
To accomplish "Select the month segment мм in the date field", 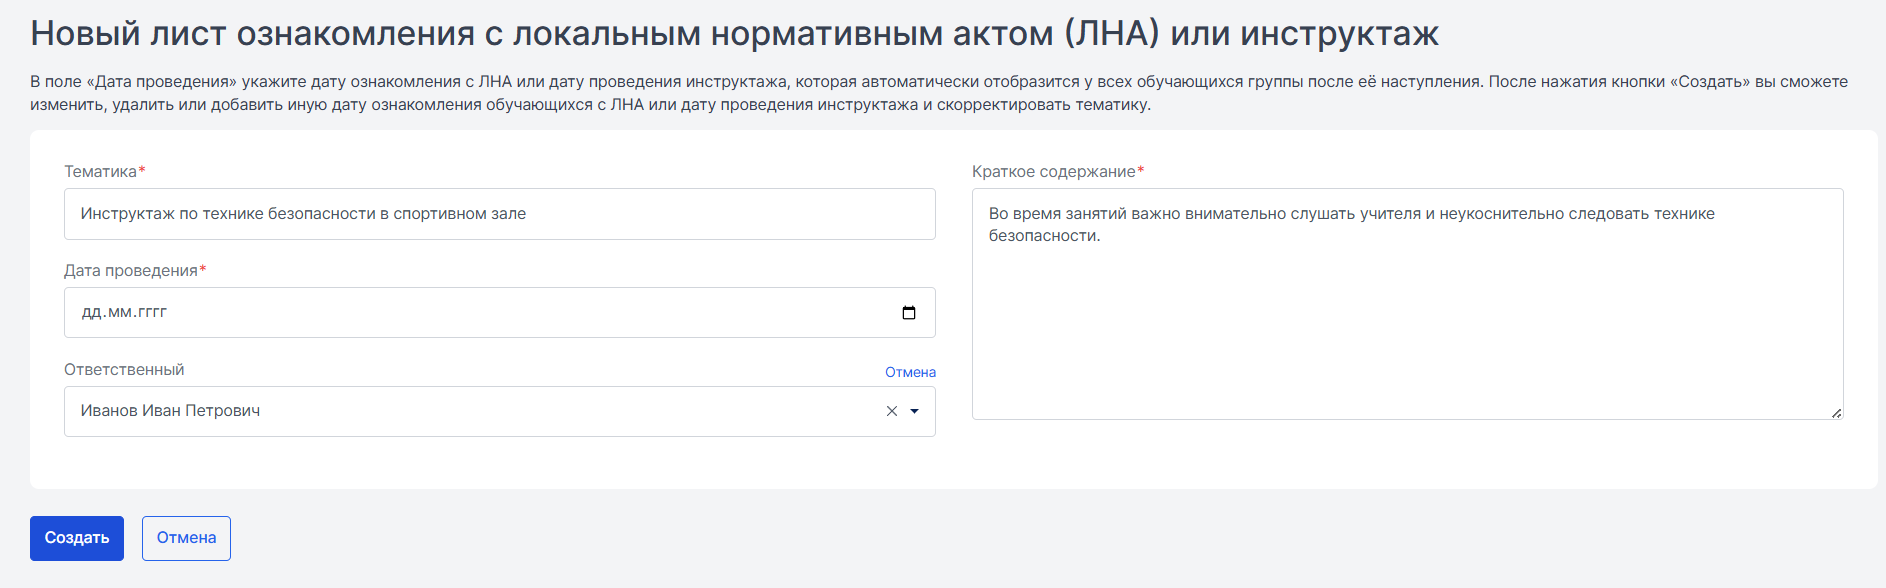I will point(120,312).
